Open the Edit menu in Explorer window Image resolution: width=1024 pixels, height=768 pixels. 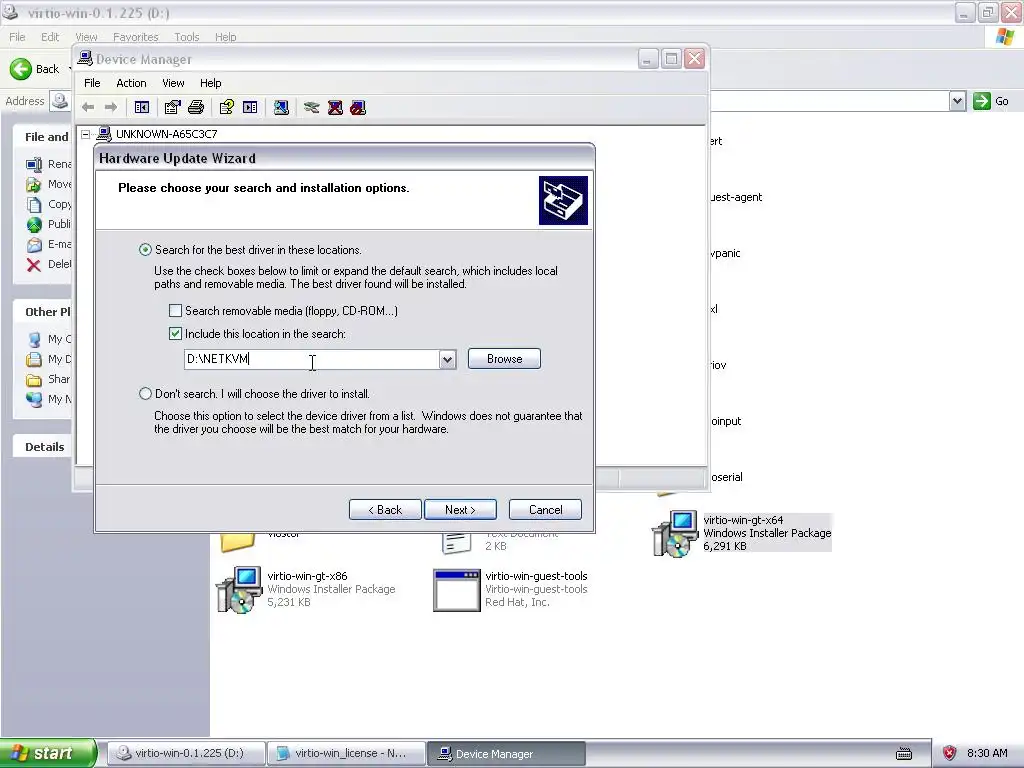coord(50,37)
